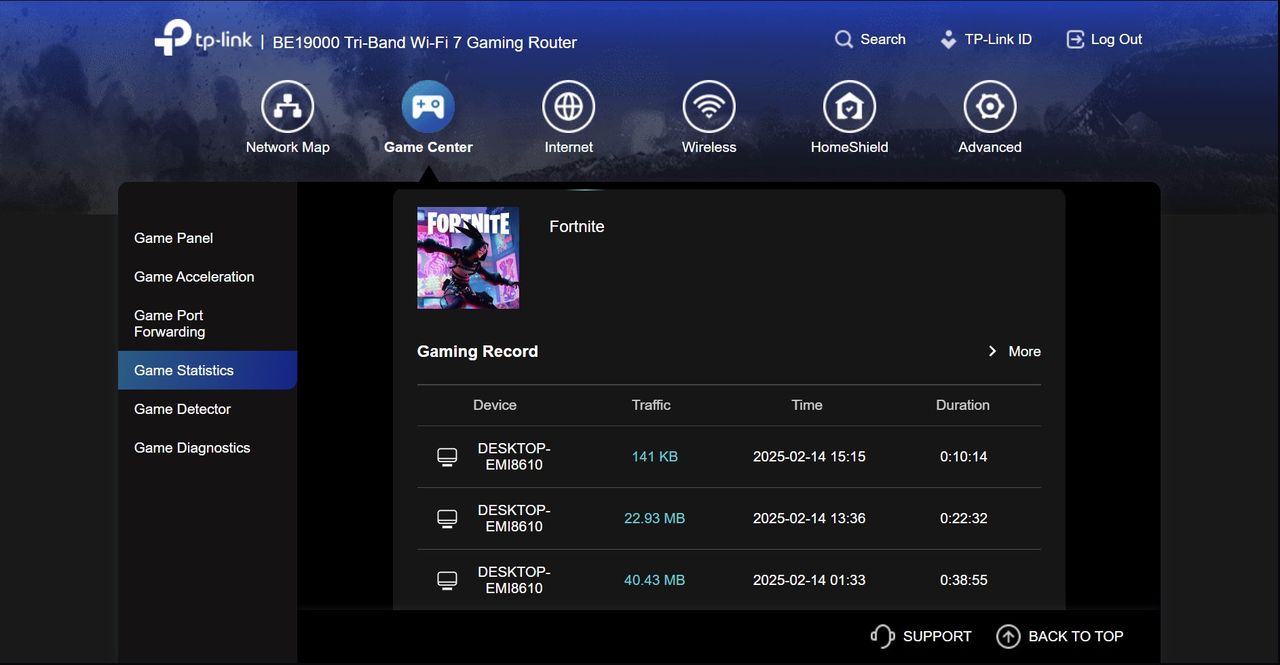Click time 2025-02-14 13:36
Viewport: 1280px width, 665px height.
click(809, 518)
